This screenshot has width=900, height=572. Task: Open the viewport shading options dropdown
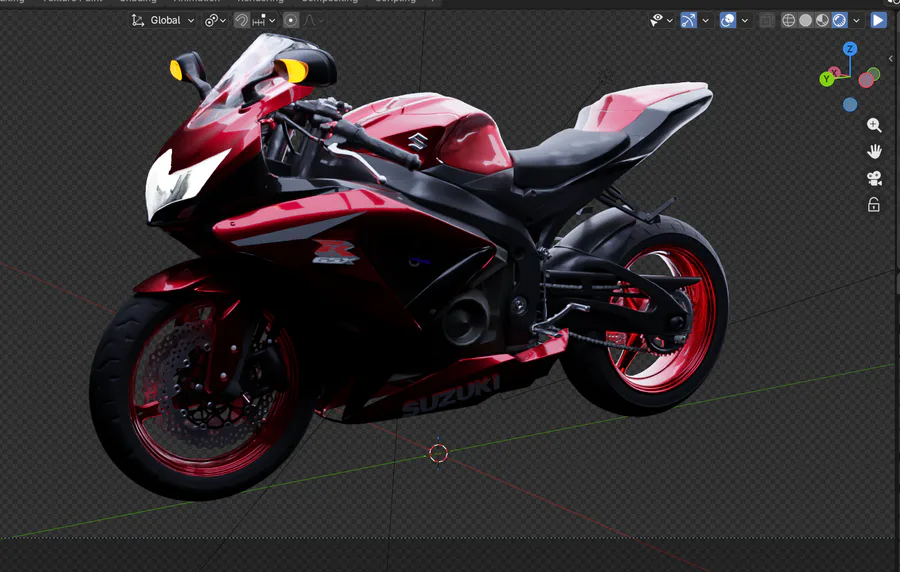856,21
